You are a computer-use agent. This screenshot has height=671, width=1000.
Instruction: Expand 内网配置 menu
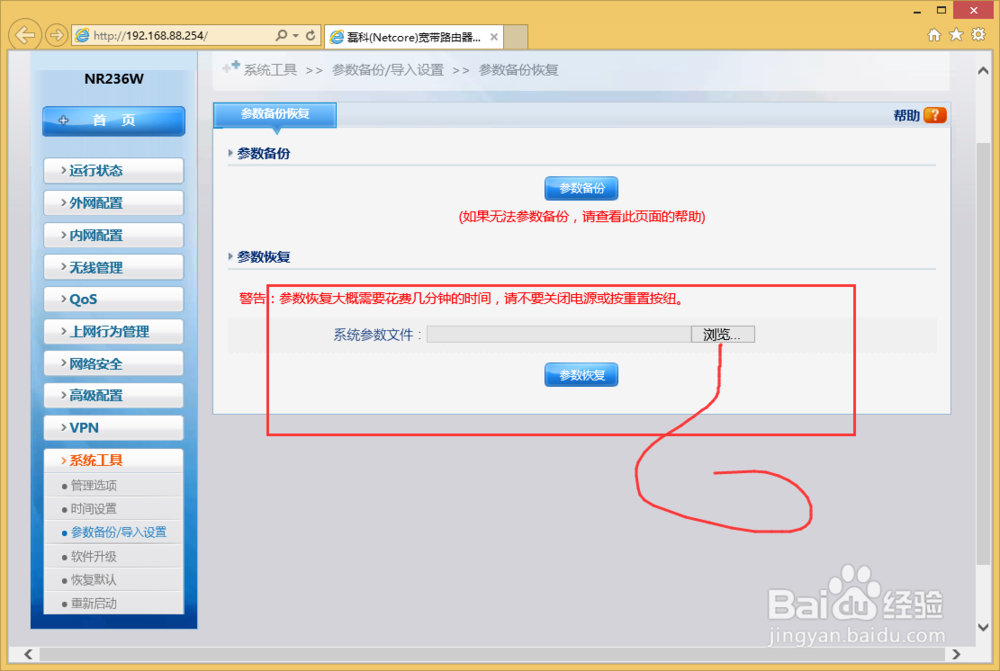pos(114,235)
